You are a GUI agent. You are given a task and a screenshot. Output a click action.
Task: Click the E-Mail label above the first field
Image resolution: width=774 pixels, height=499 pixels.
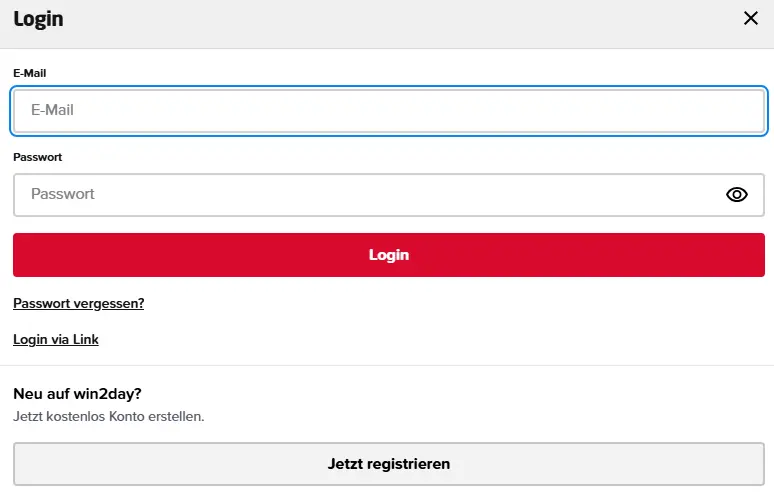tap(30, 73)
